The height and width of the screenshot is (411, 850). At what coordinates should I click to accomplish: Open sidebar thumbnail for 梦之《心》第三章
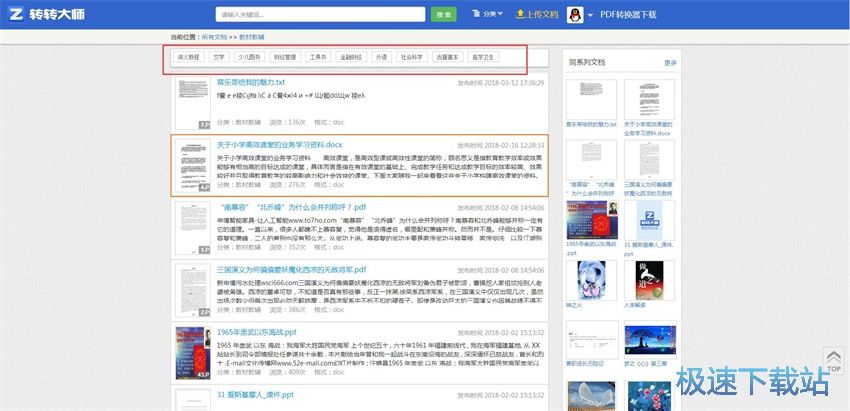click(649, 341)
